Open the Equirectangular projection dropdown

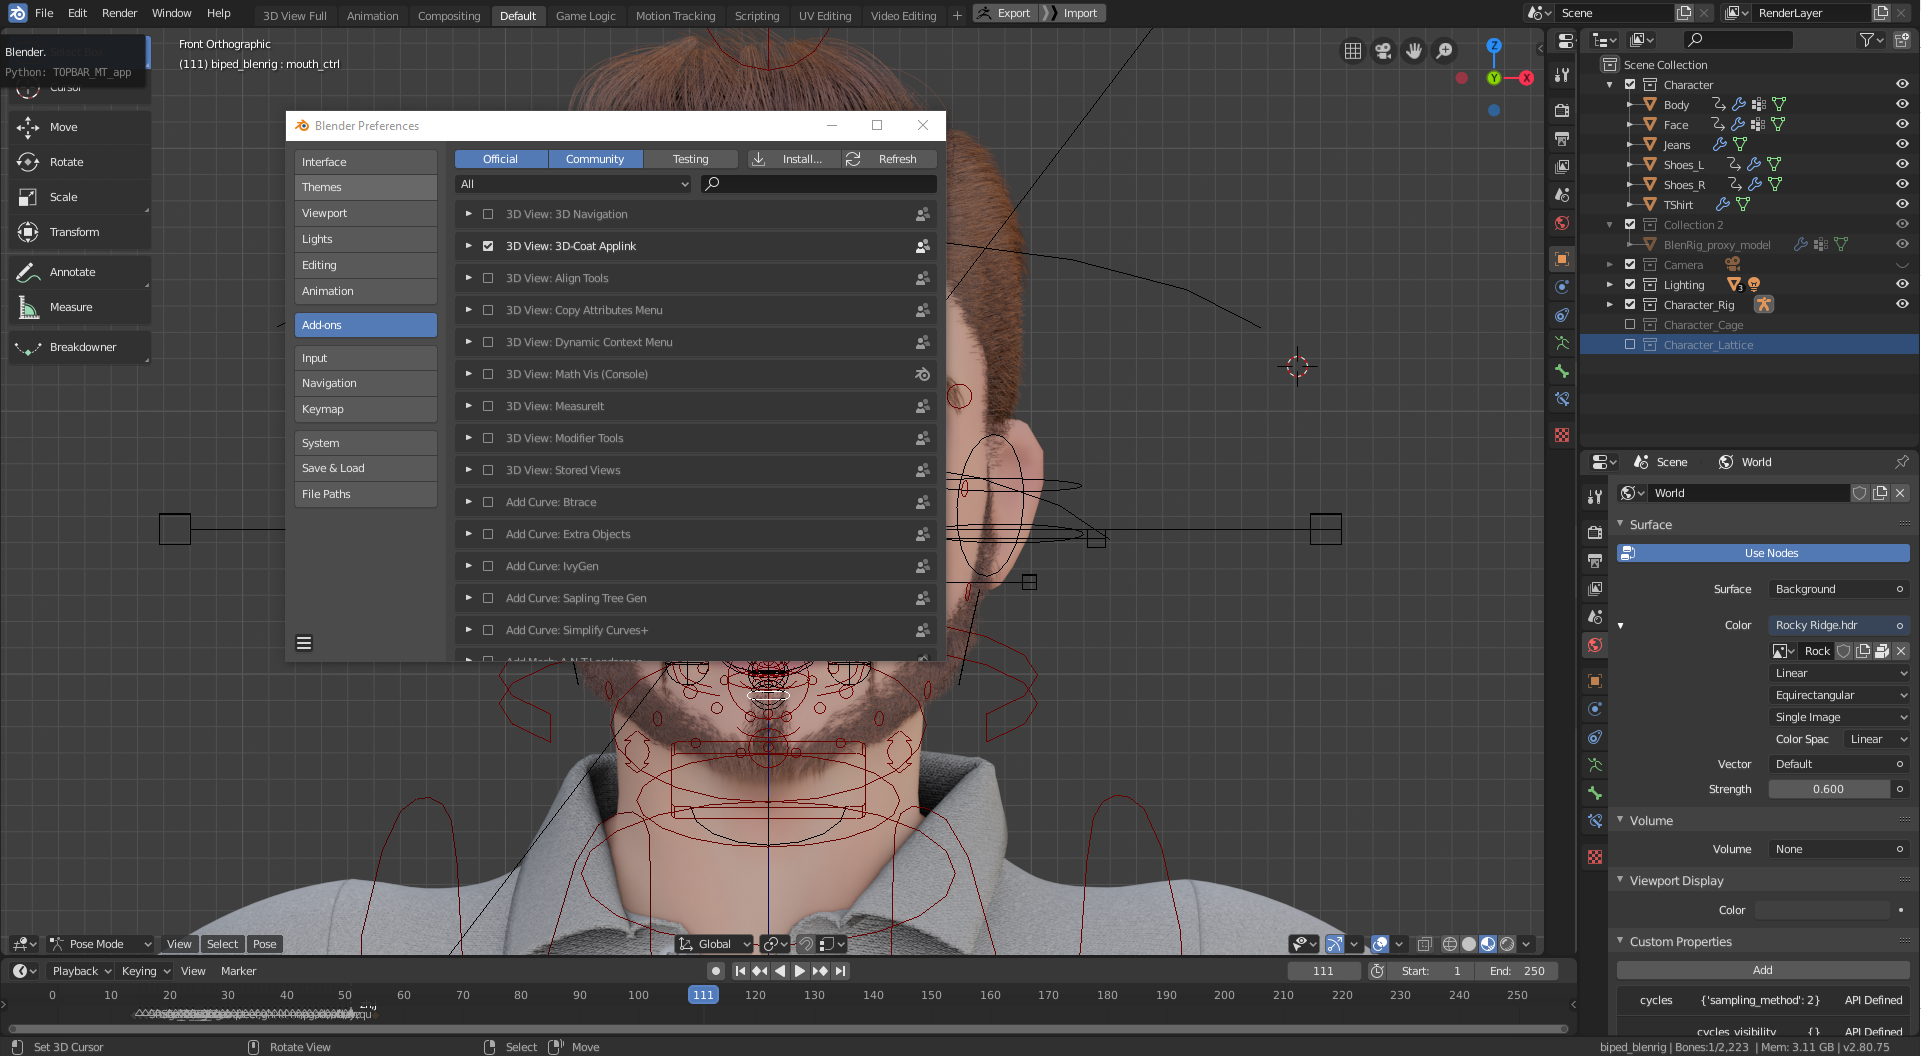1840,695
